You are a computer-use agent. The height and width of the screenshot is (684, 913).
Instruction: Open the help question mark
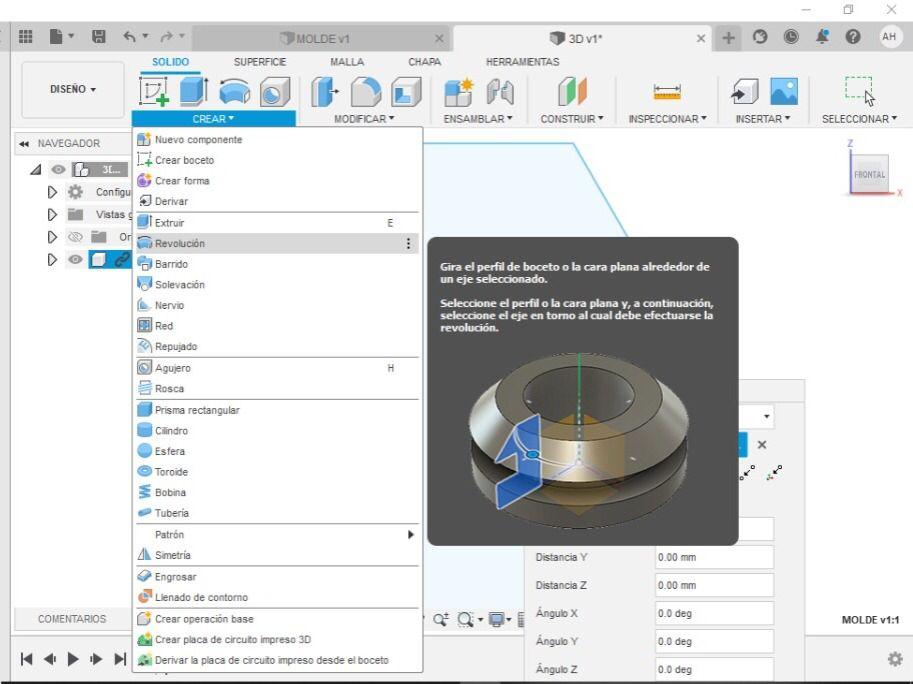(853, 37)
